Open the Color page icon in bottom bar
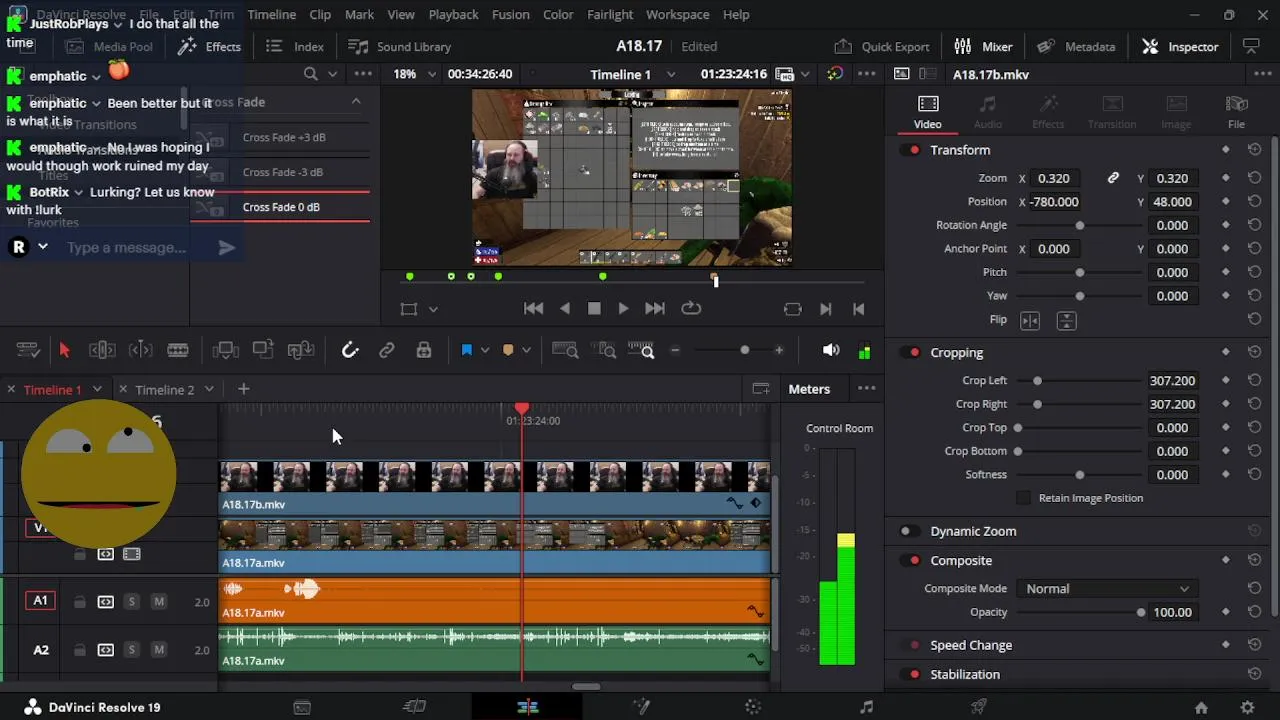Viewport: 1280px width, 720px height. tap(753, 707)
